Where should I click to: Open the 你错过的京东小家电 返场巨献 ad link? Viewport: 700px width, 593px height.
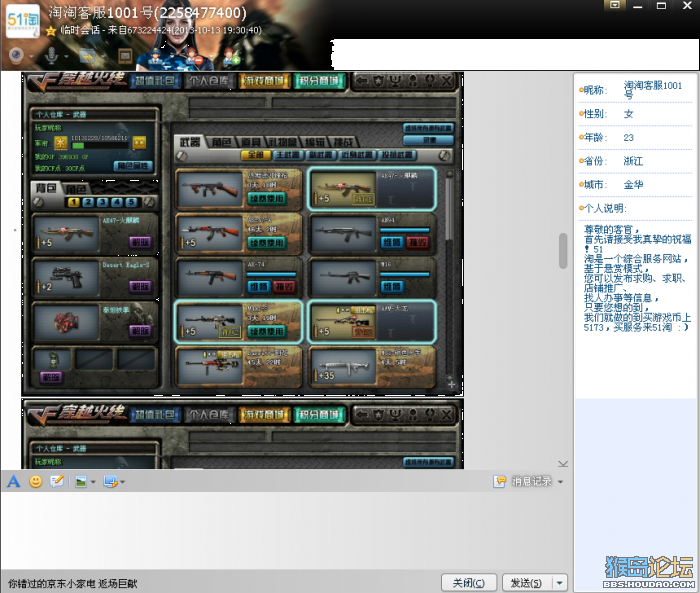72,583
